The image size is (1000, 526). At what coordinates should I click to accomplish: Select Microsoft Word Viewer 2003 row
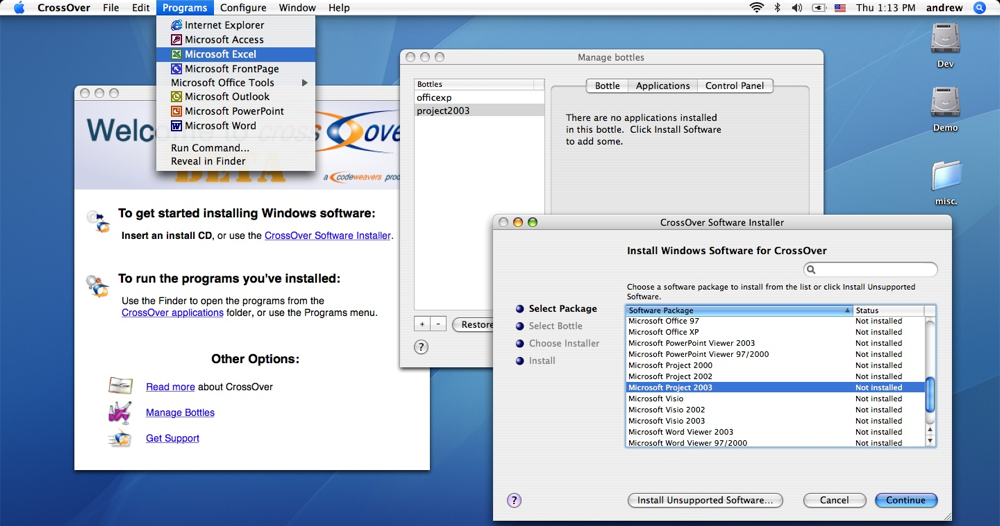point(776,432)
